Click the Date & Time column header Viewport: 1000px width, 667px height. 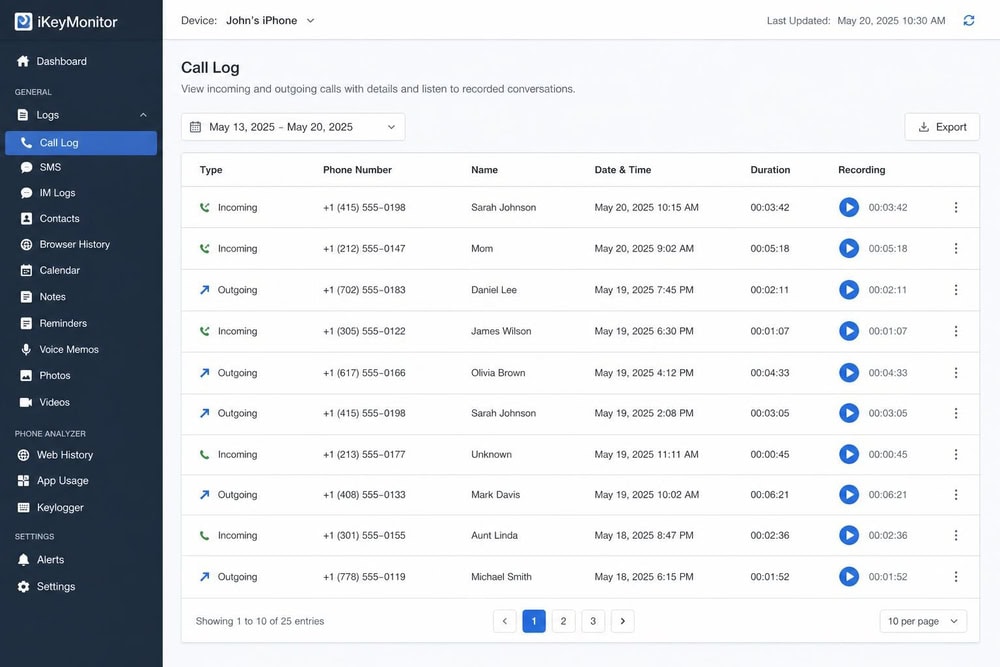click(622, 170)
